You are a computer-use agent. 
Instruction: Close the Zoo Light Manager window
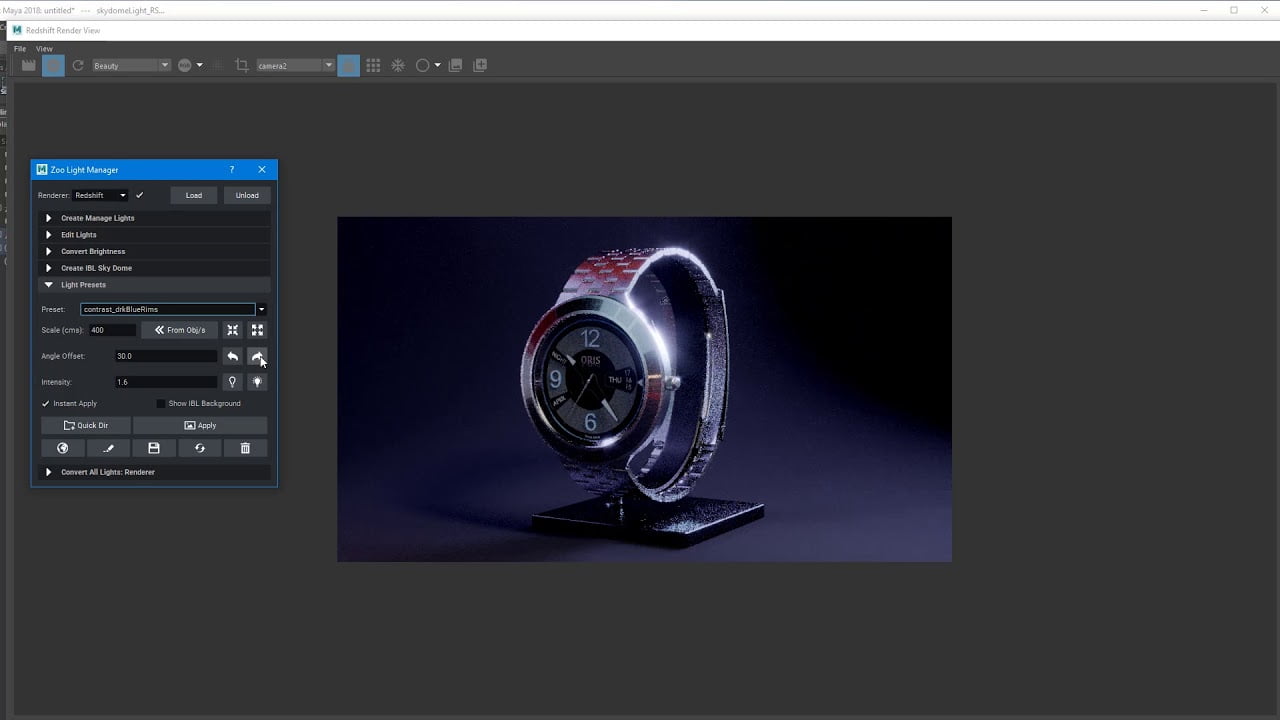tap(262, 170)
